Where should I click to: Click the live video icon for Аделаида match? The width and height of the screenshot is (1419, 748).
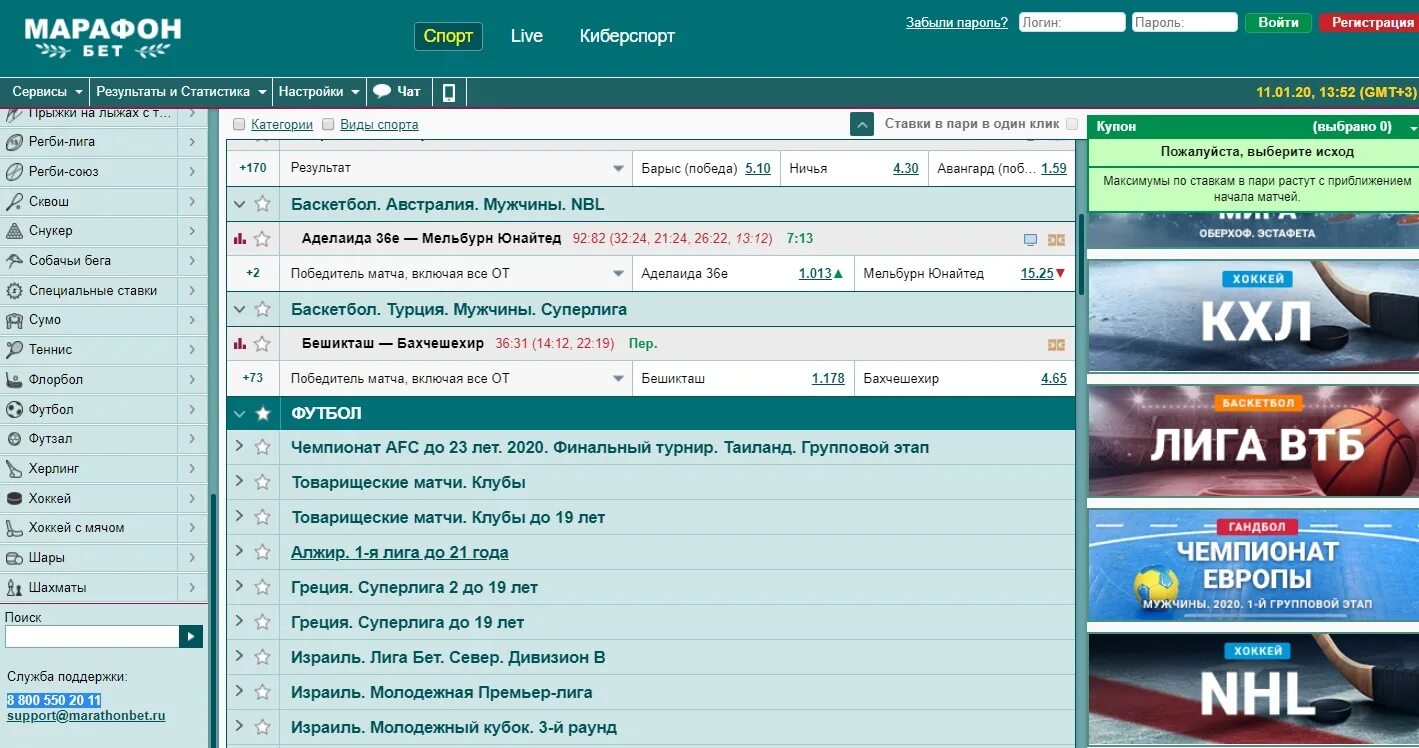pos(1031,240)
